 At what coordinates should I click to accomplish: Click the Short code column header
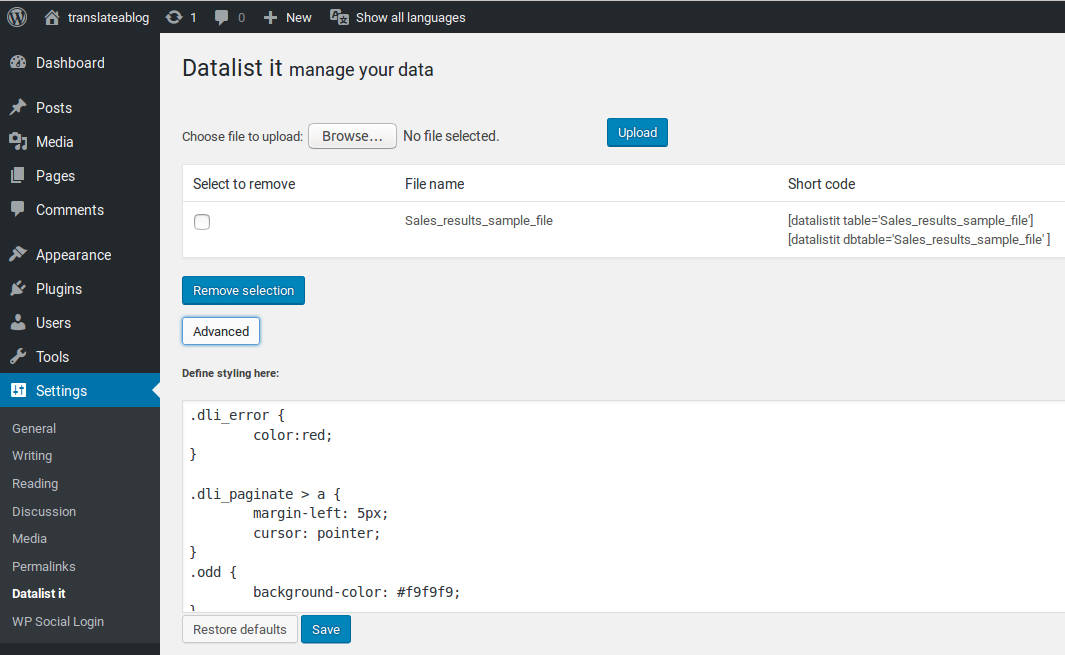821,183
